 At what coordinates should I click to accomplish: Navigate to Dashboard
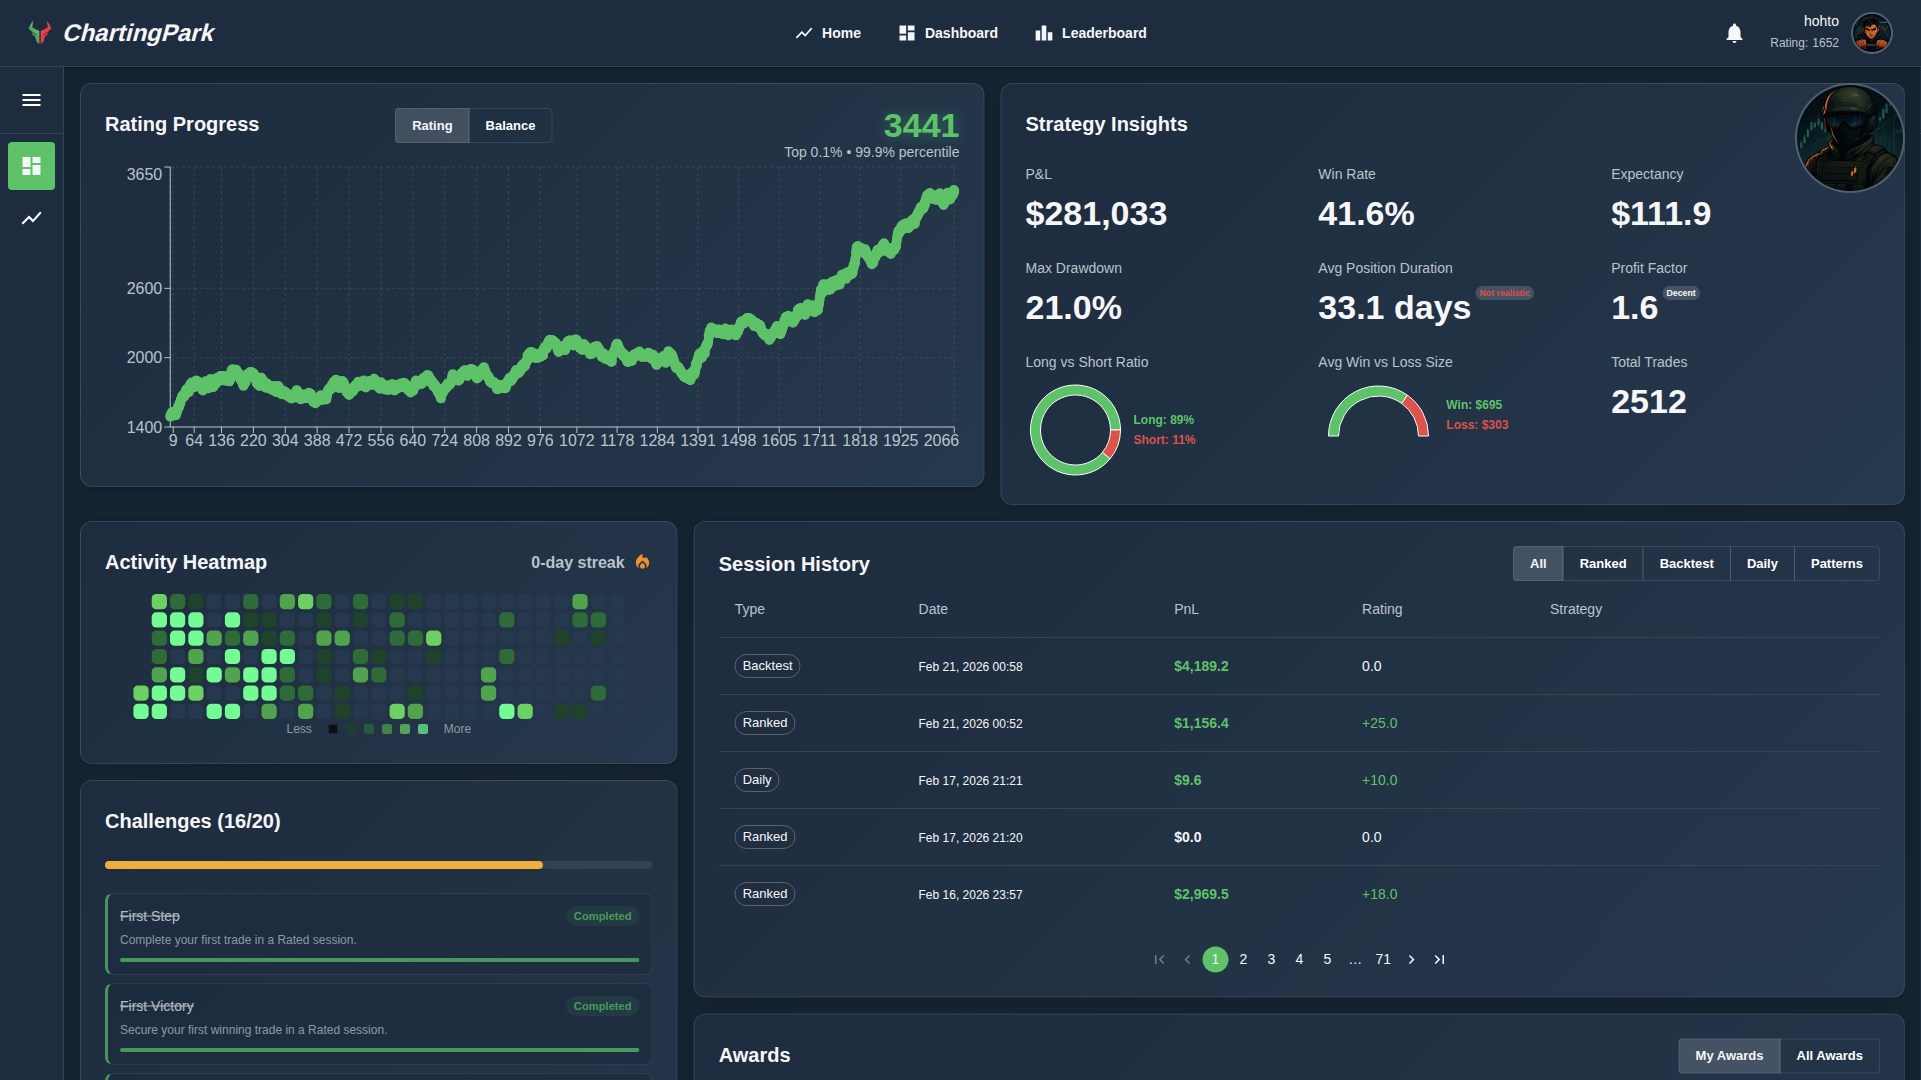(x=948, y=33)
